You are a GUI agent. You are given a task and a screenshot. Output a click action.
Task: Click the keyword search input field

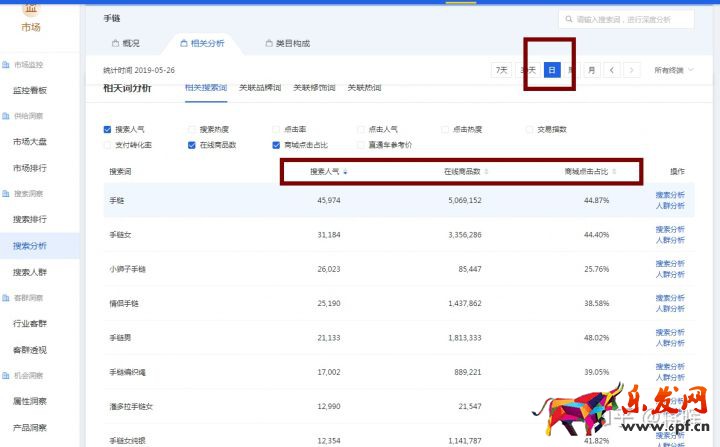pyautogui.click(x=632, y=19)
